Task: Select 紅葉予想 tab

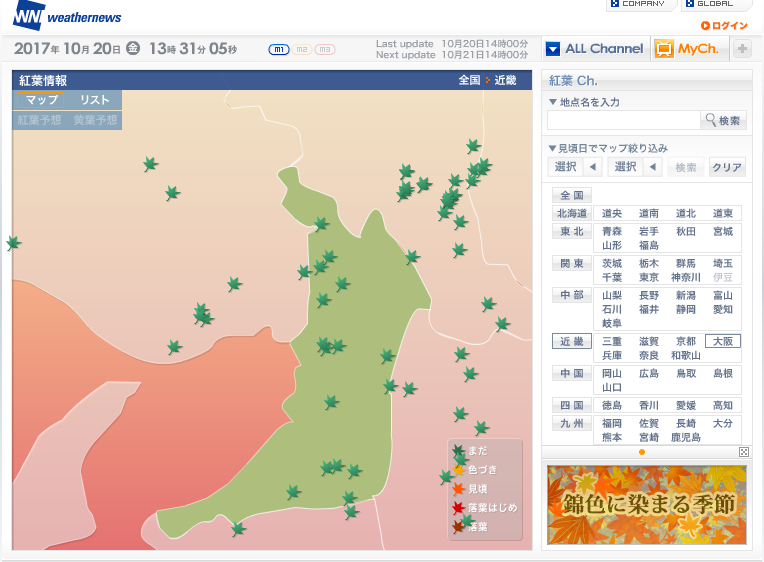Action: [x=39, y=120]
